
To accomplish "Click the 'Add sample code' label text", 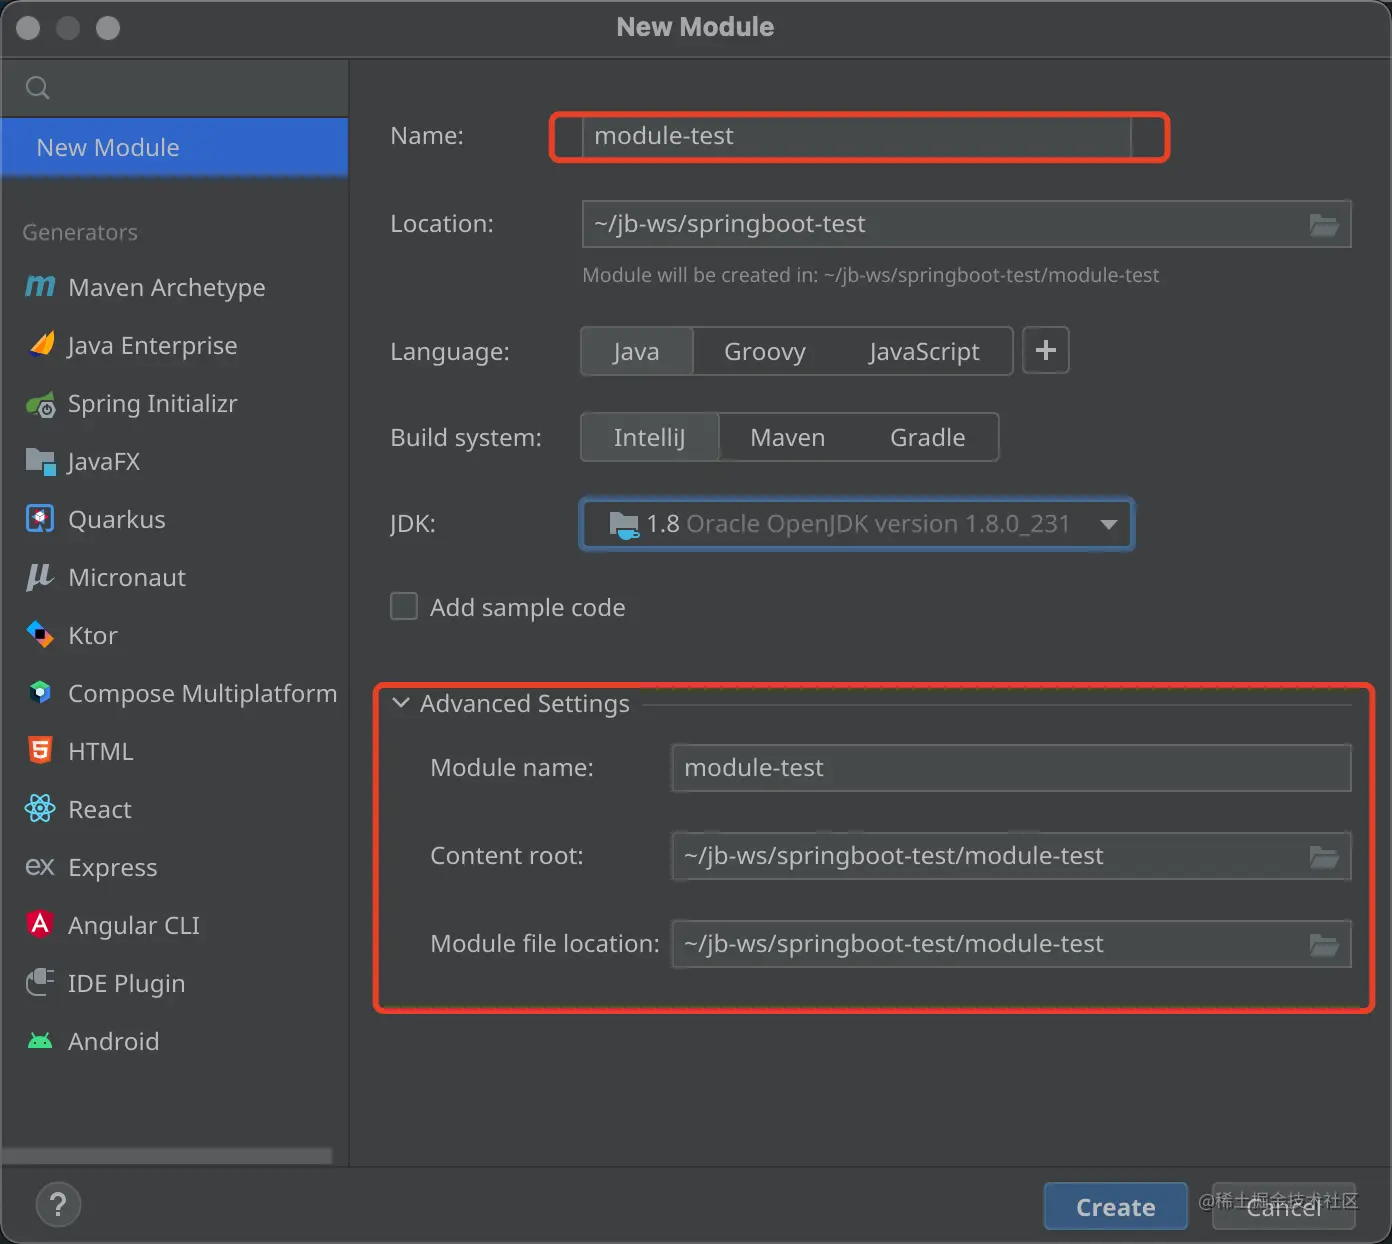I will coord(528,608).
